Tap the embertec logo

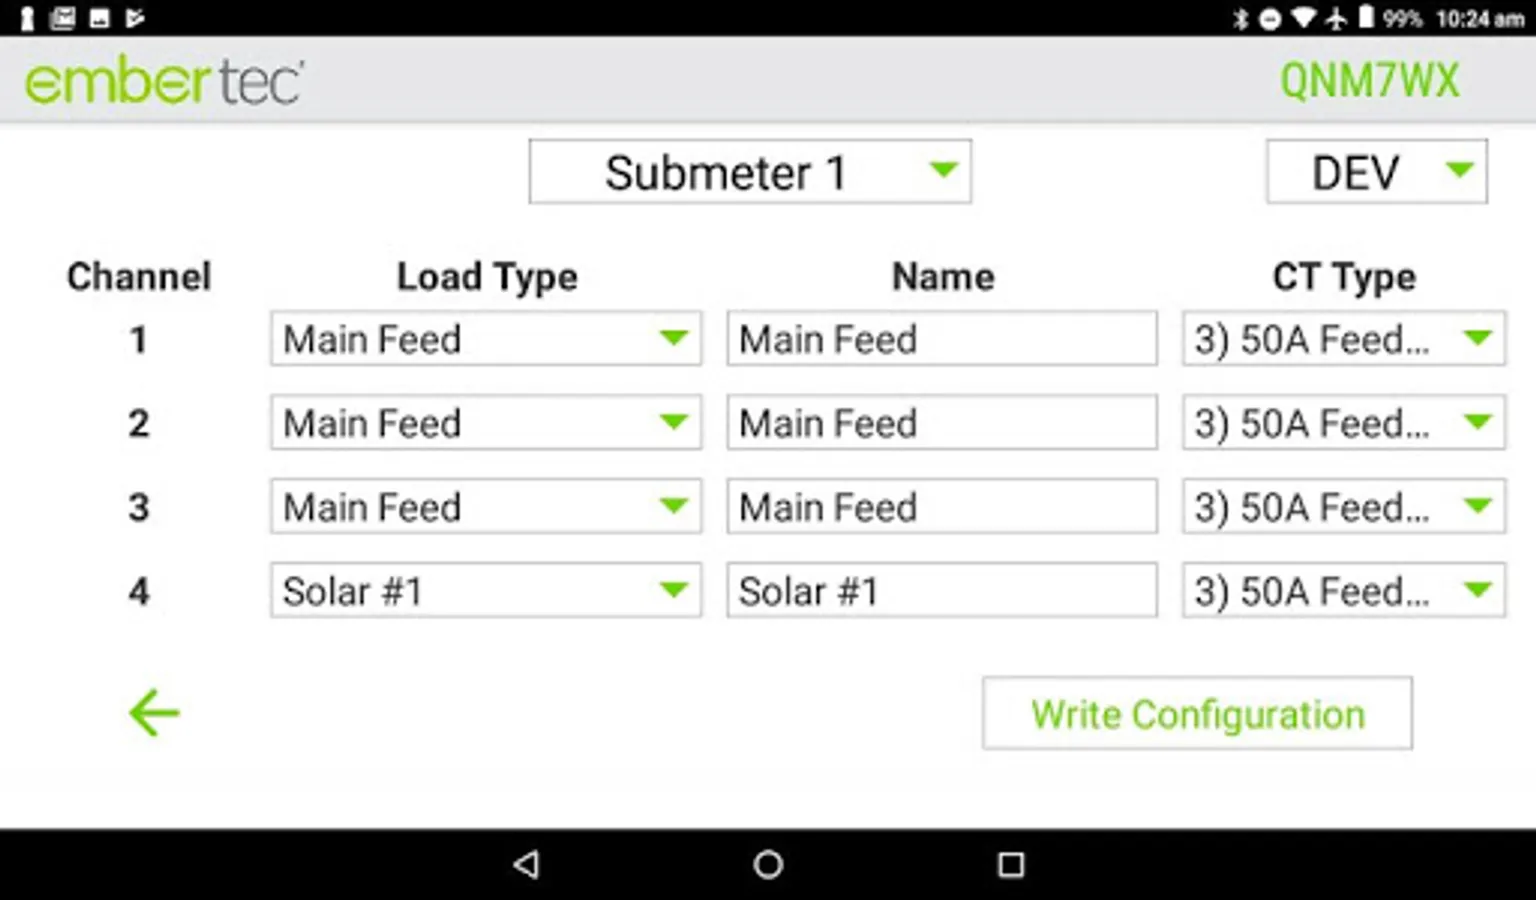tap(165, 82)
